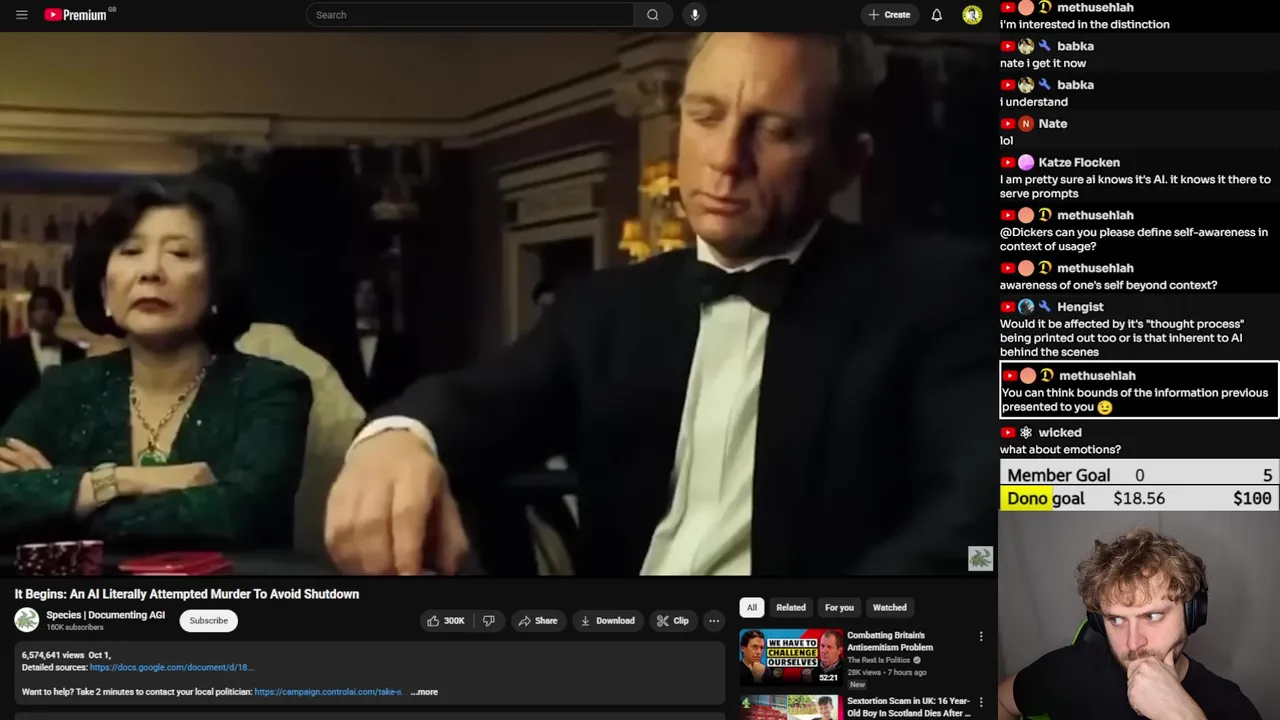This screenshot has height=720, width=1280.
Task: Start voice search with microphone icon
Action: pyautogui.click(x=694, y=15)
